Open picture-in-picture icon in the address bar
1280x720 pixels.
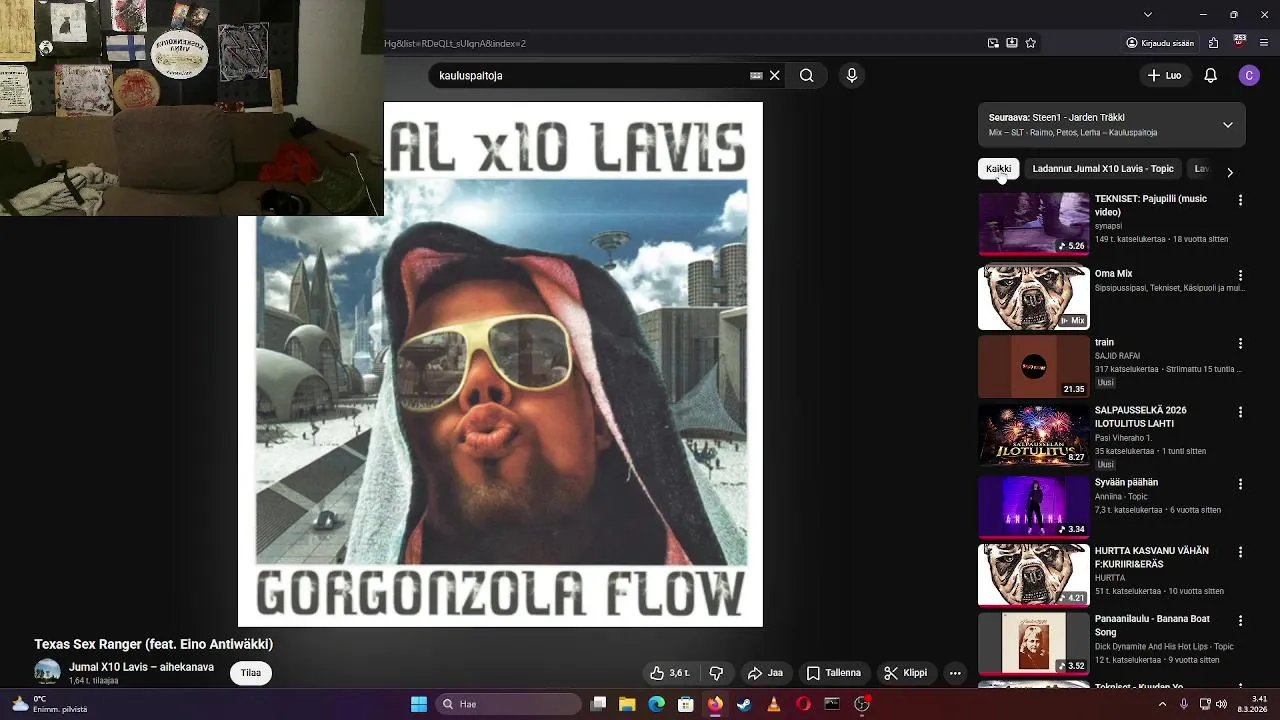point(993,43)
